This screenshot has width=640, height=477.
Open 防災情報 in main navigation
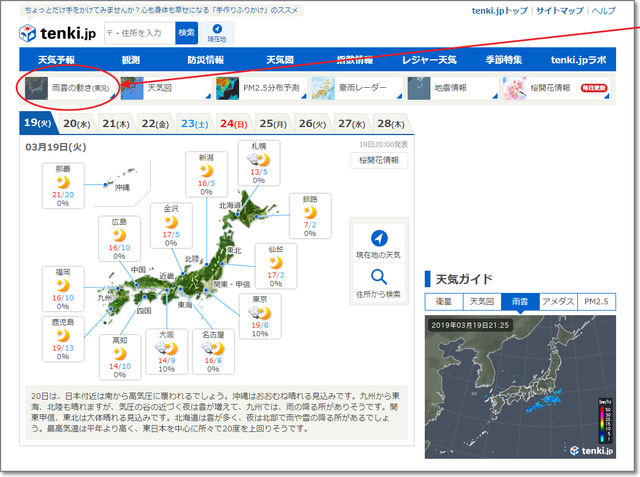205,60
